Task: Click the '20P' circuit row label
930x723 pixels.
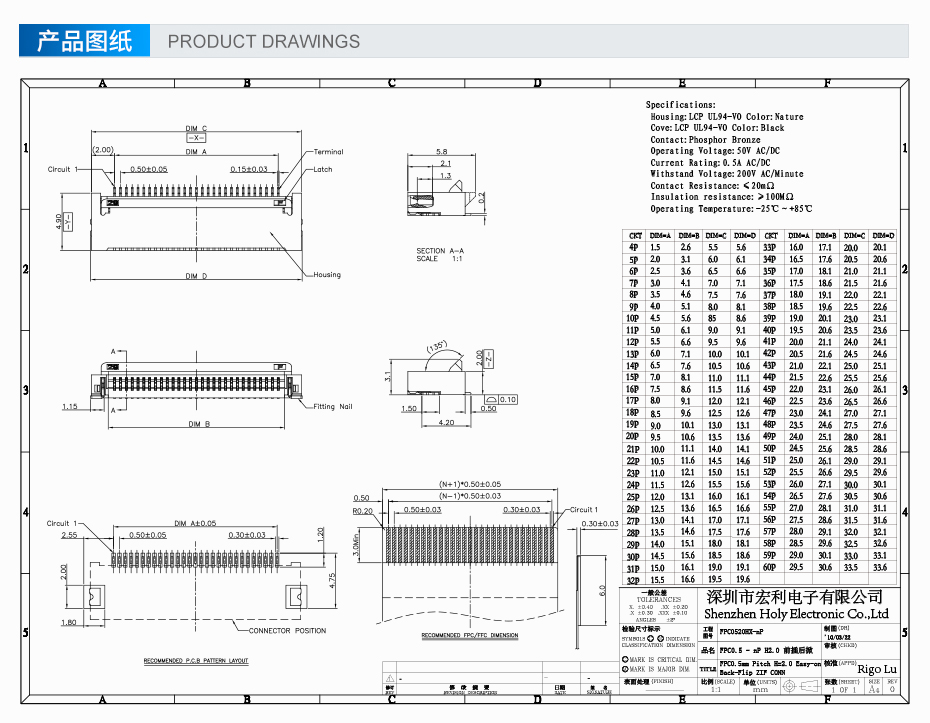Action: tap(632, 437)
